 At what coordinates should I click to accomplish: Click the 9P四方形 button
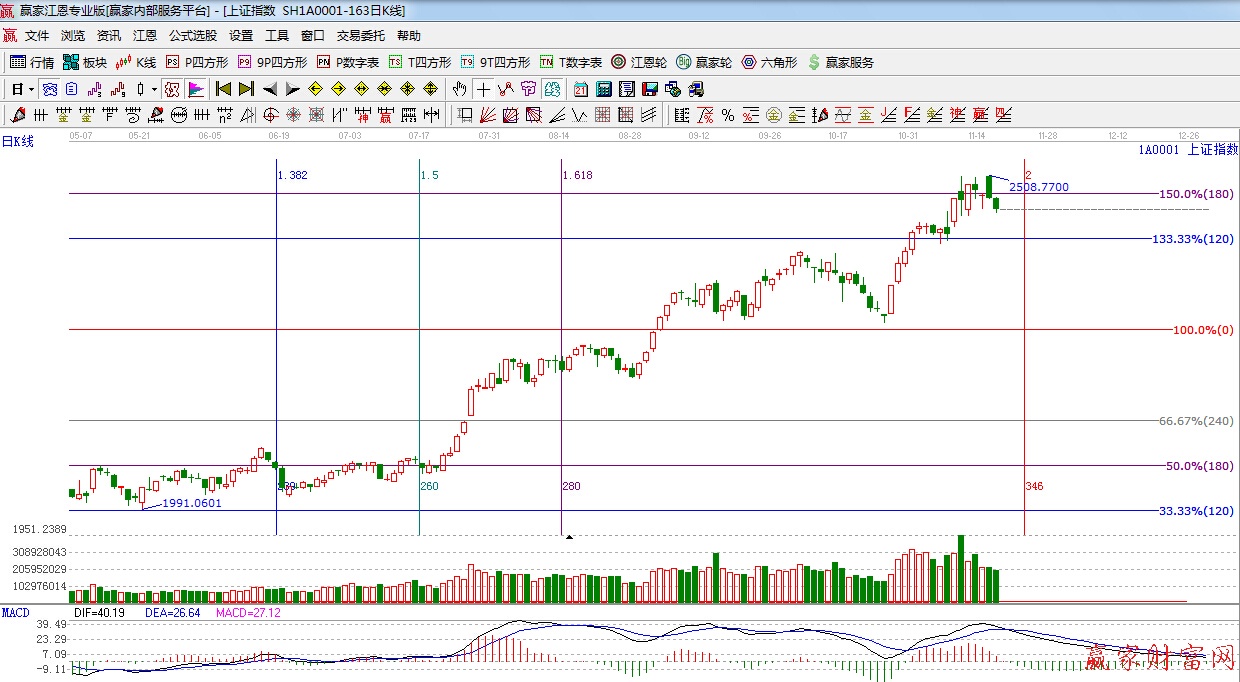272,62
